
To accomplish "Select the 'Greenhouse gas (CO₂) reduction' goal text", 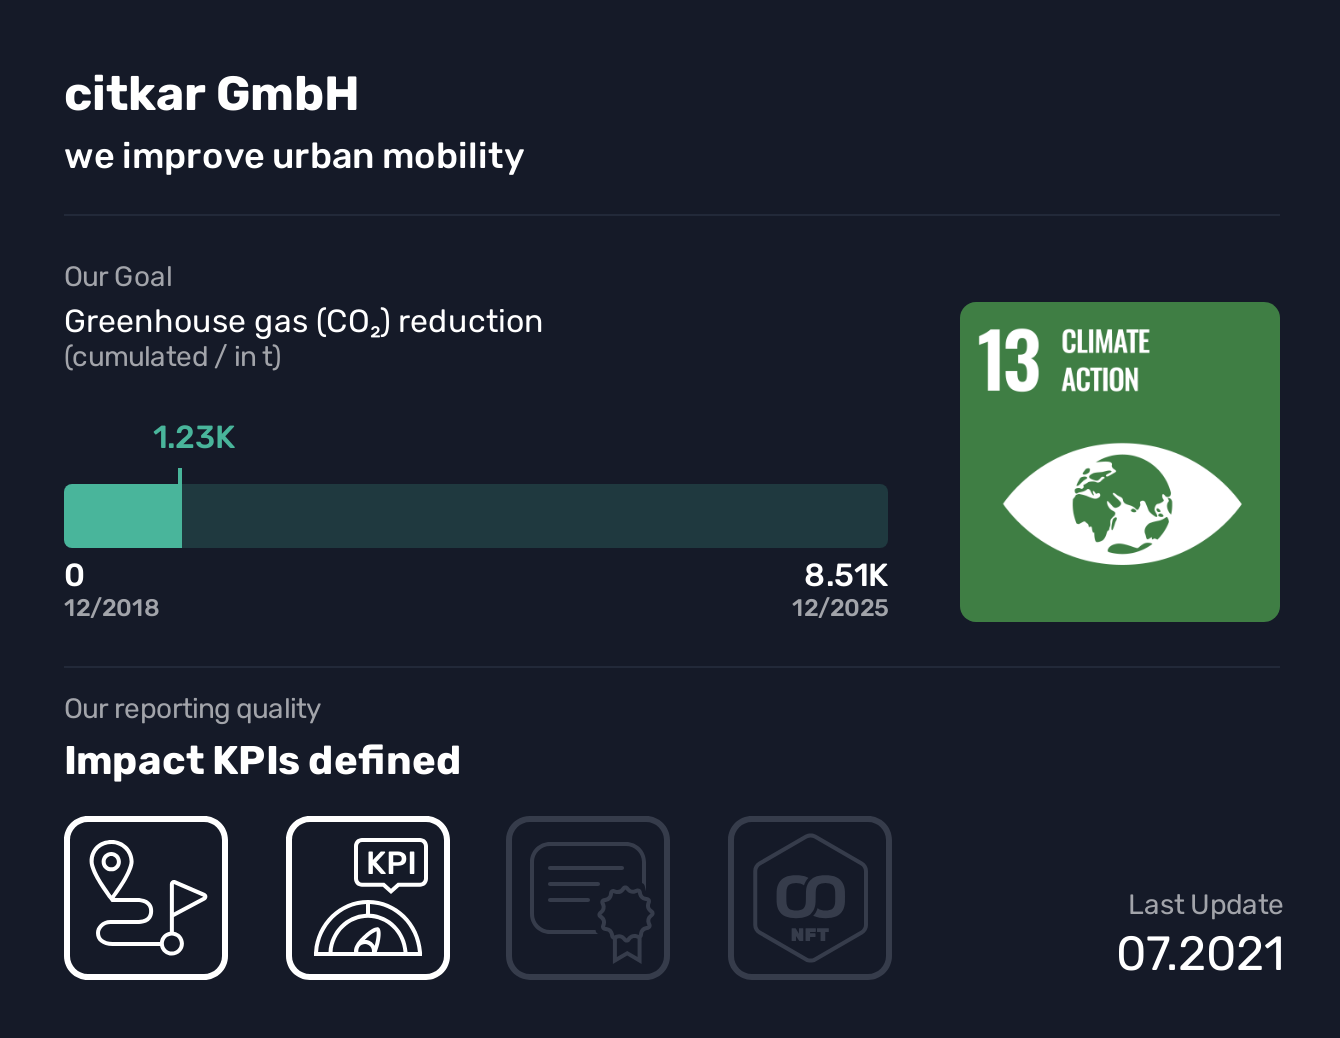I will [303, 321].
